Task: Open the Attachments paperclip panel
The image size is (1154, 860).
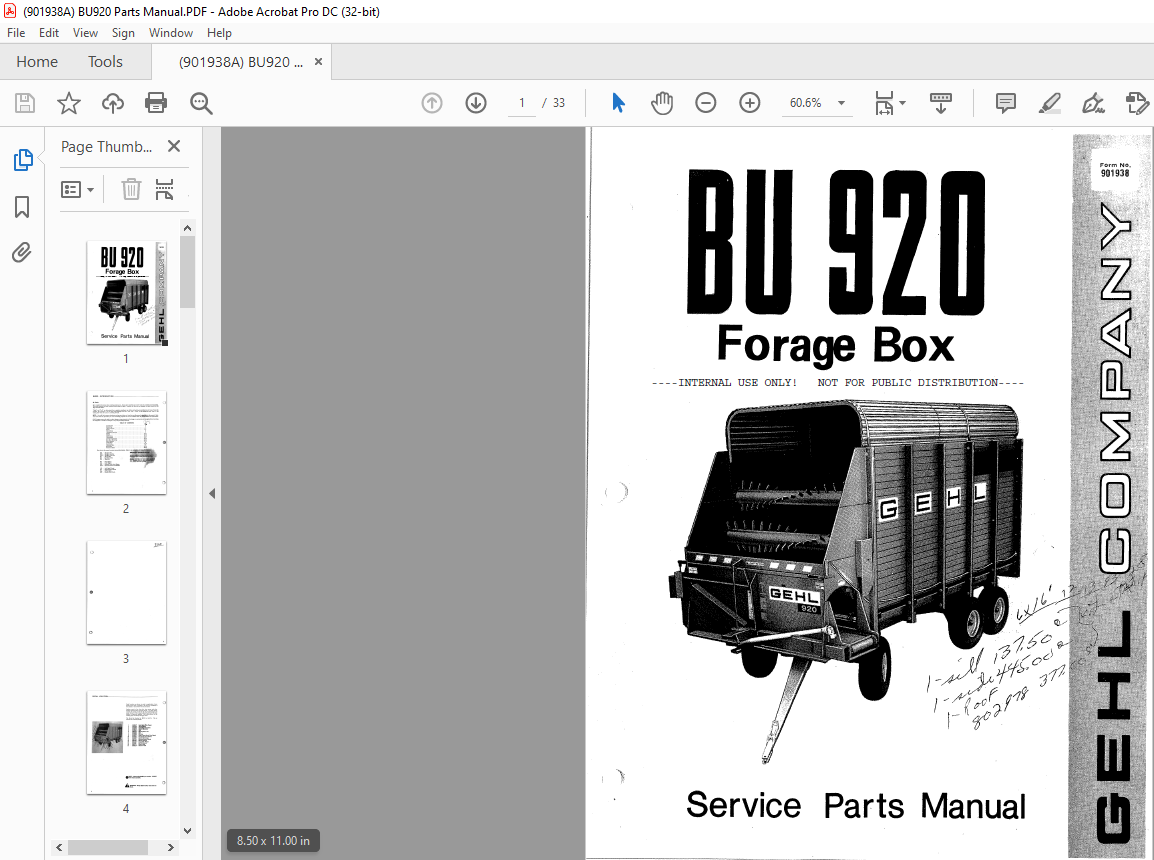Action: pyautogui.click(x=22, y=253)
